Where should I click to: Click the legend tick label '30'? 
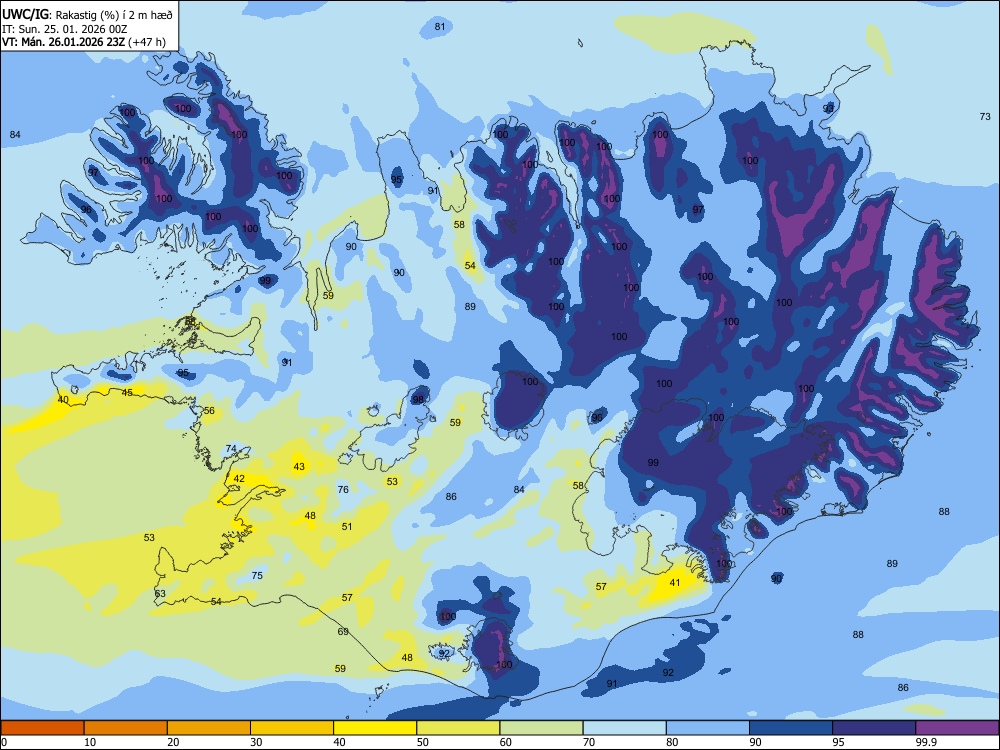(x=256, y=742)
